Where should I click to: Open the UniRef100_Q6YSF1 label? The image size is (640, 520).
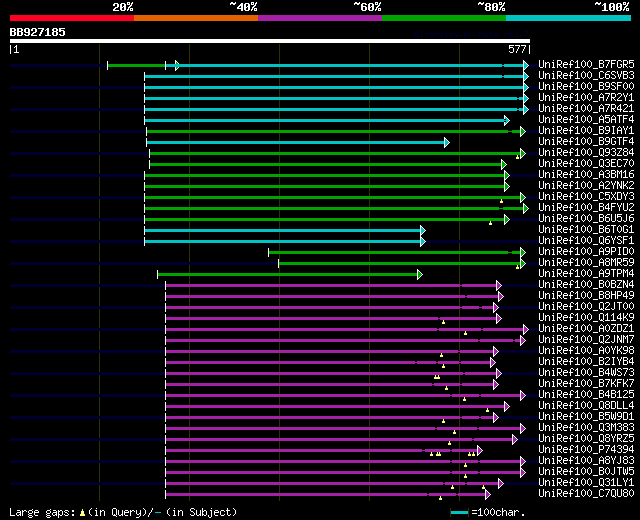click(x=586, y=241)
